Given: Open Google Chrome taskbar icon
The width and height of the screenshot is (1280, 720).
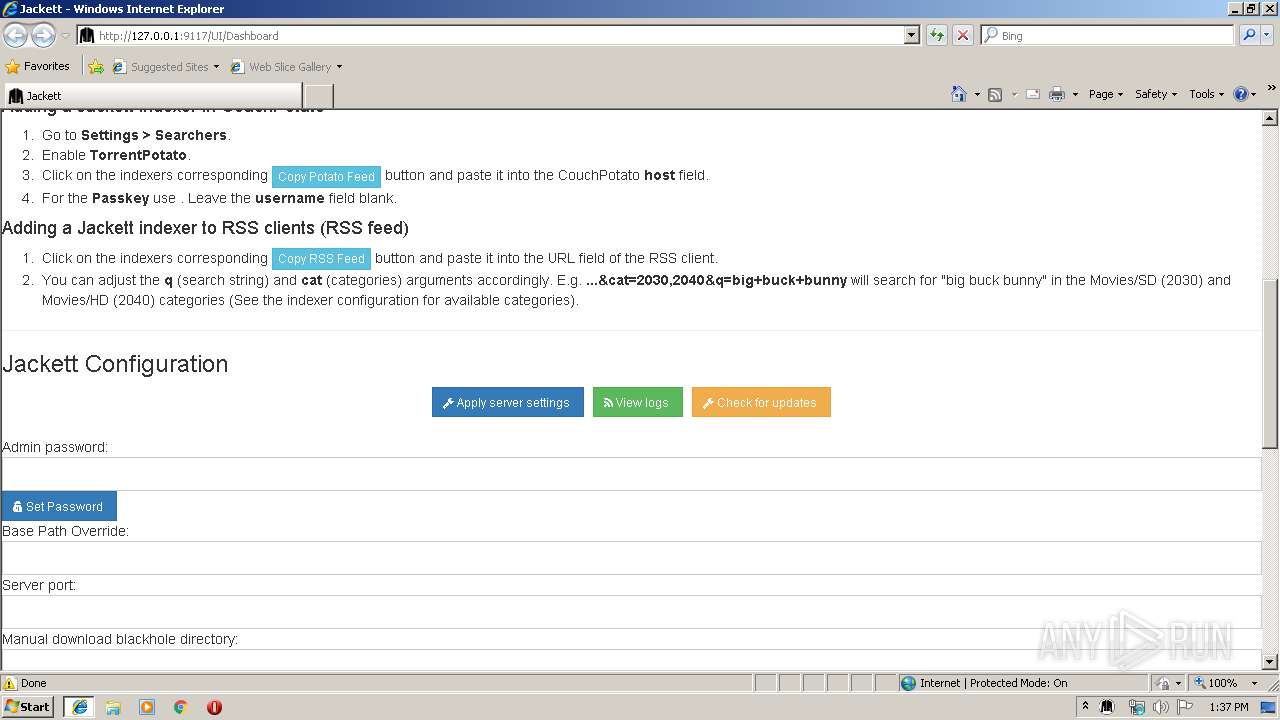Looking at the screenshot, I should [x=181, y=707].
